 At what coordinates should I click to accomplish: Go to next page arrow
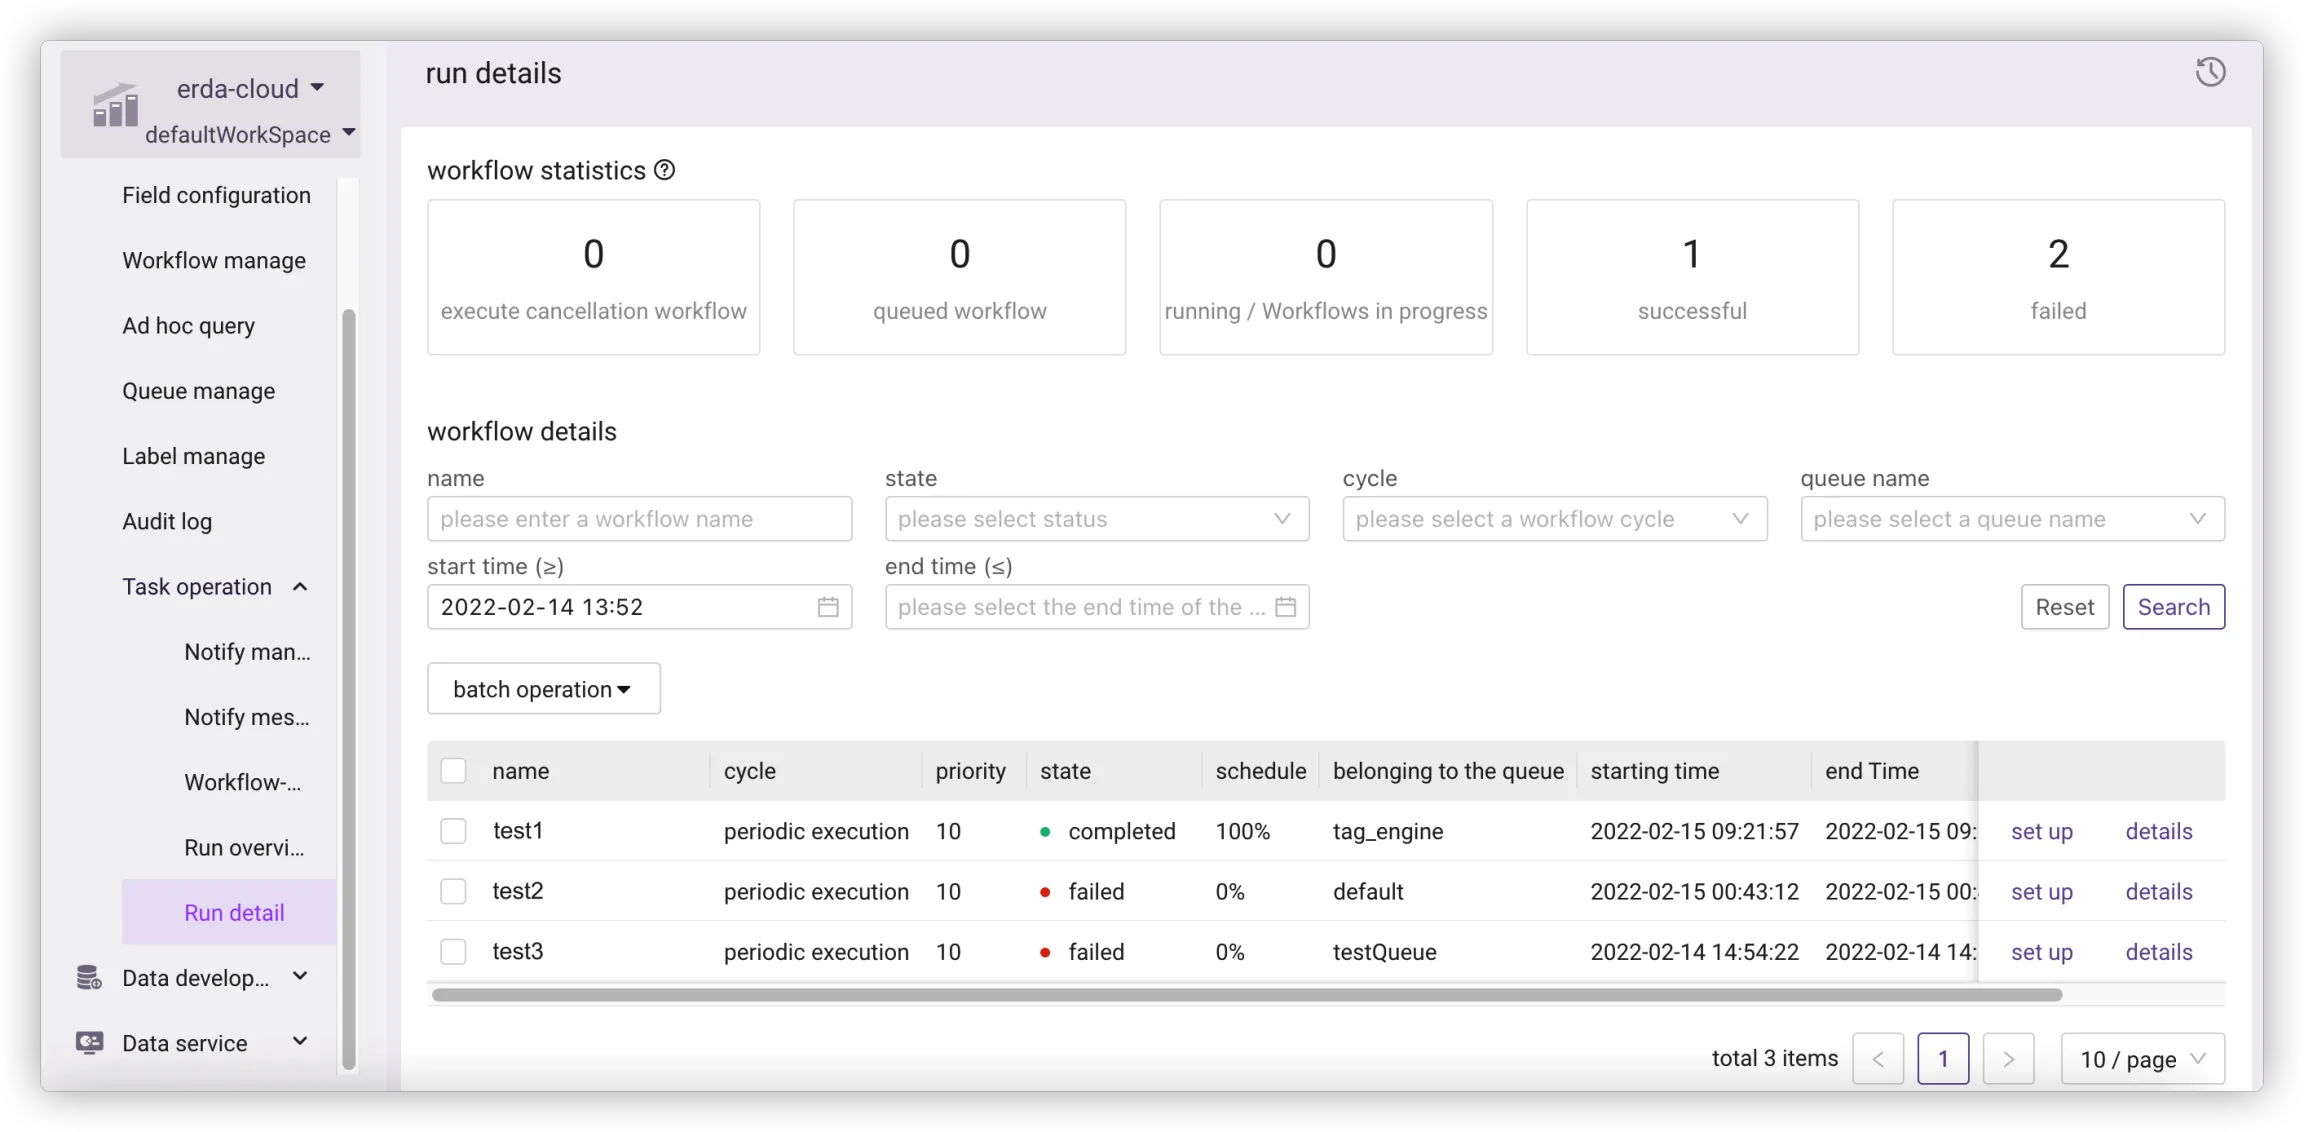pos(2008,1058)
